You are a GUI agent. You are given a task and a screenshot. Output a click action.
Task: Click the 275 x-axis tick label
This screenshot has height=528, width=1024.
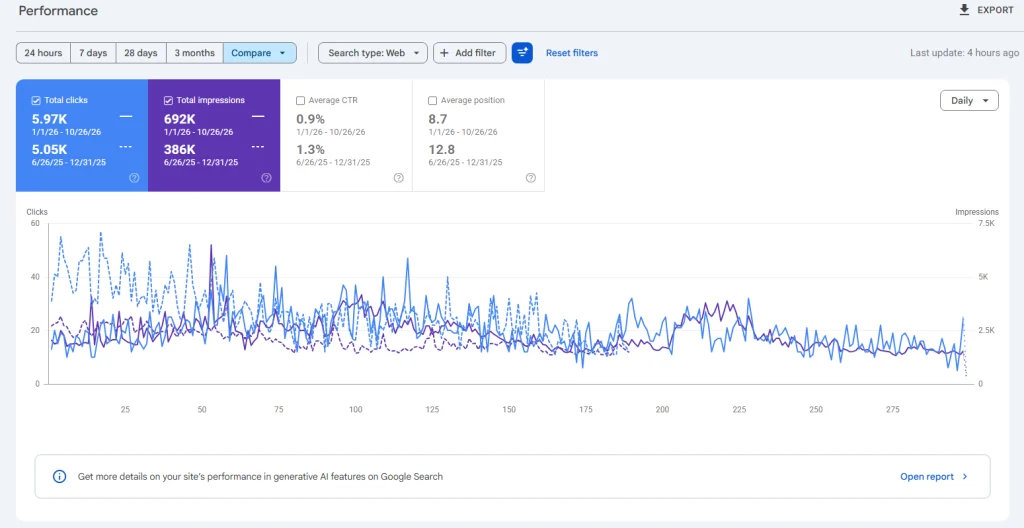pyautogui.click(x=893, y=410)
